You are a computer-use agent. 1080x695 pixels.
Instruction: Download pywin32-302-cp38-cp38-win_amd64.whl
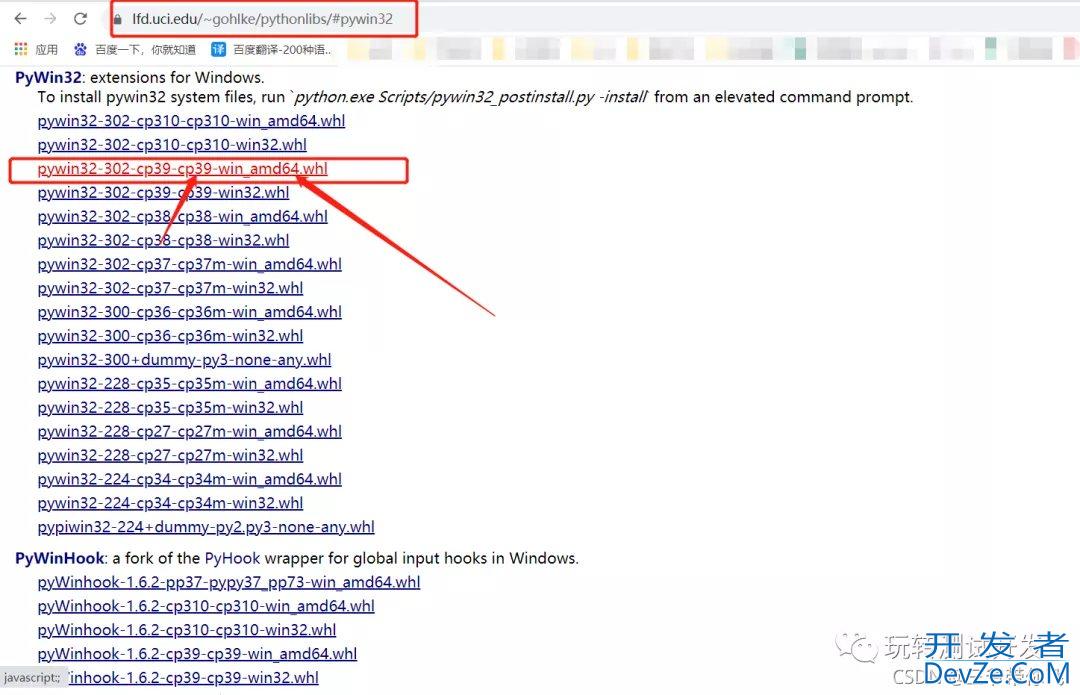click(x=183, y=216)
